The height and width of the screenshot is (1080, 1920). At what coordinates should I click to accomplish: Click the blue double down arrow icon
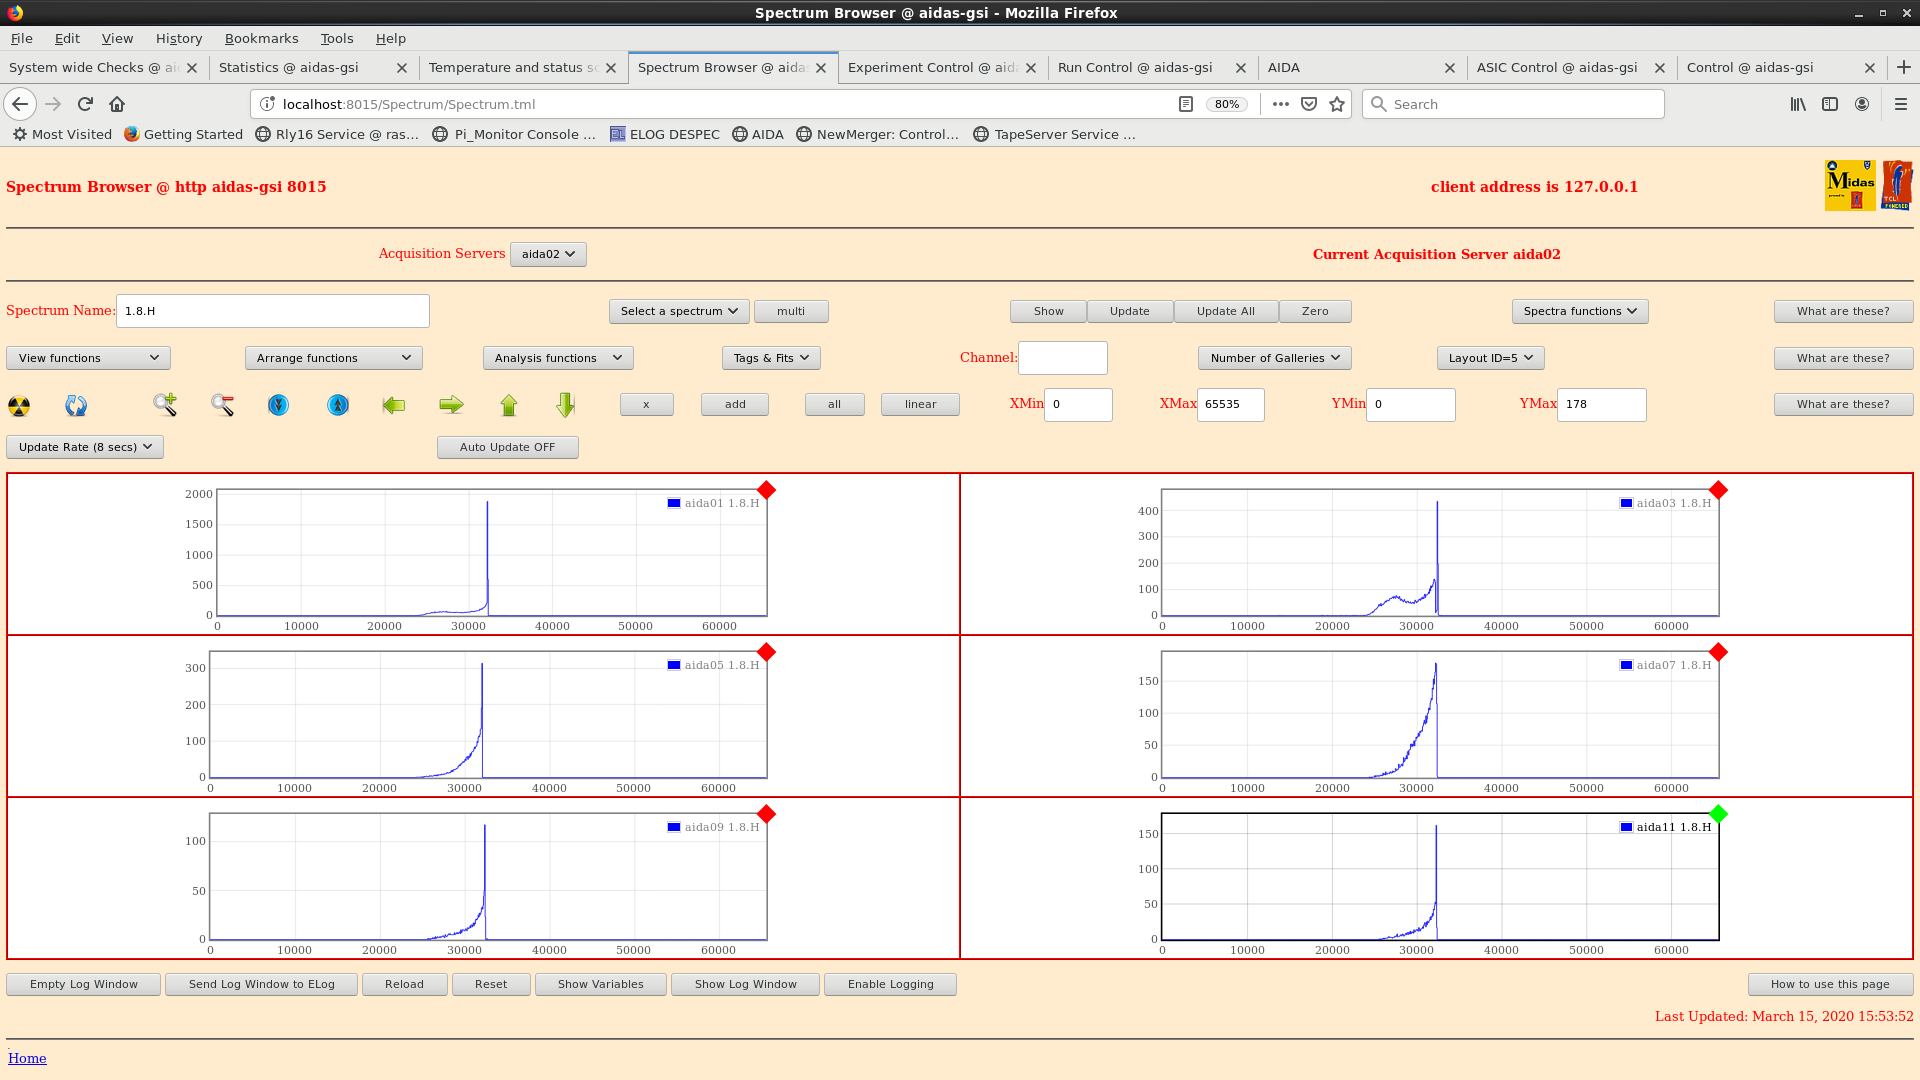[278, 405]
